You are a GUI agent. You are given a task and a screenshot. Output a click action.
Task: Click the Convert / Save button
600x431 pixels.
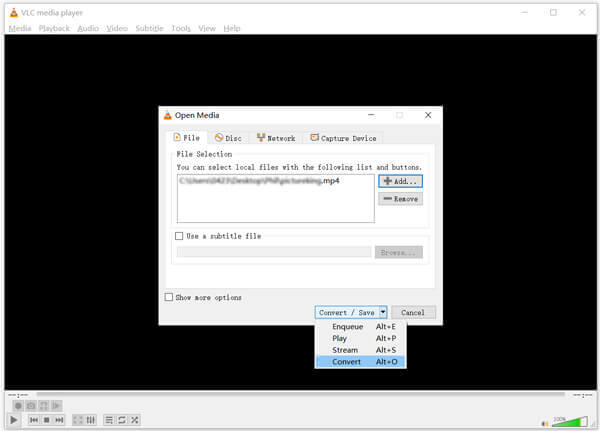347,312
